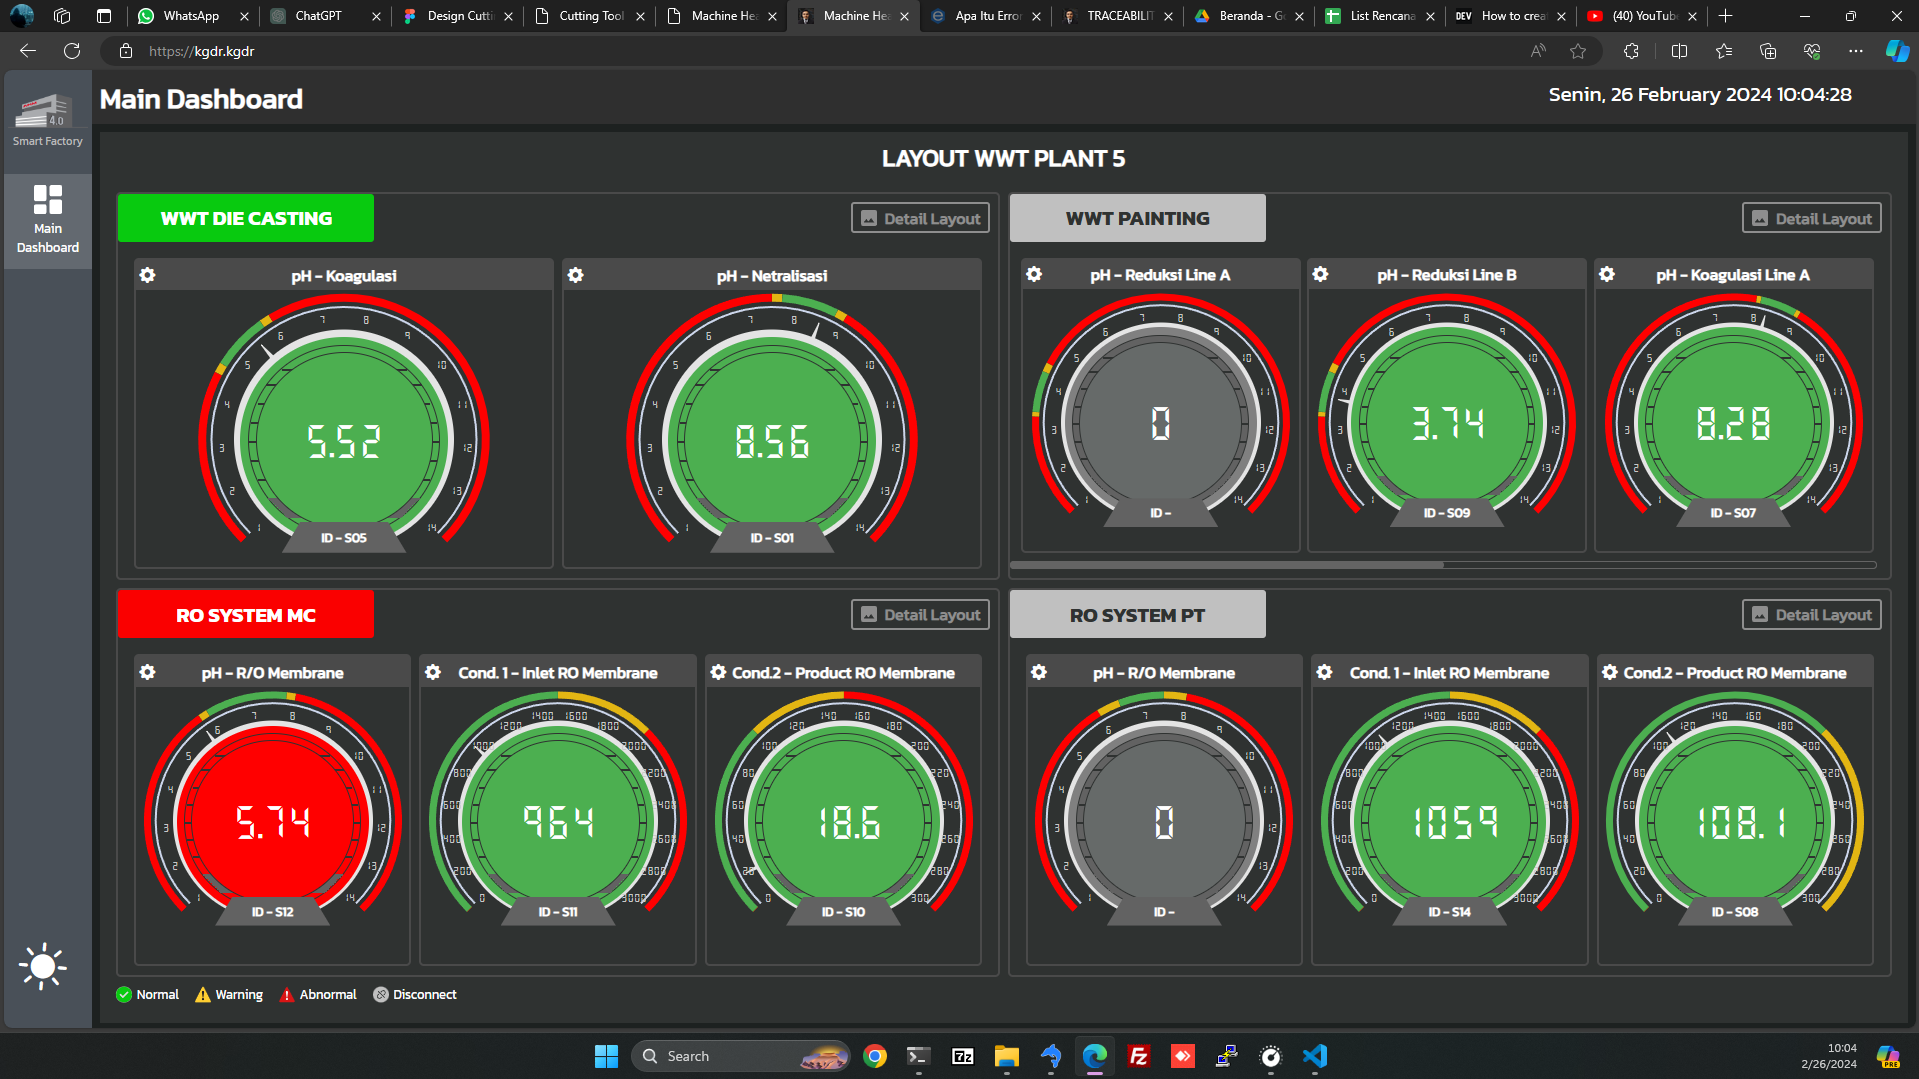The height and width of the screenshot is (1079, 1919).
Task: Open Main Dashboard from sidebar
Action: [x=47, y=220]
